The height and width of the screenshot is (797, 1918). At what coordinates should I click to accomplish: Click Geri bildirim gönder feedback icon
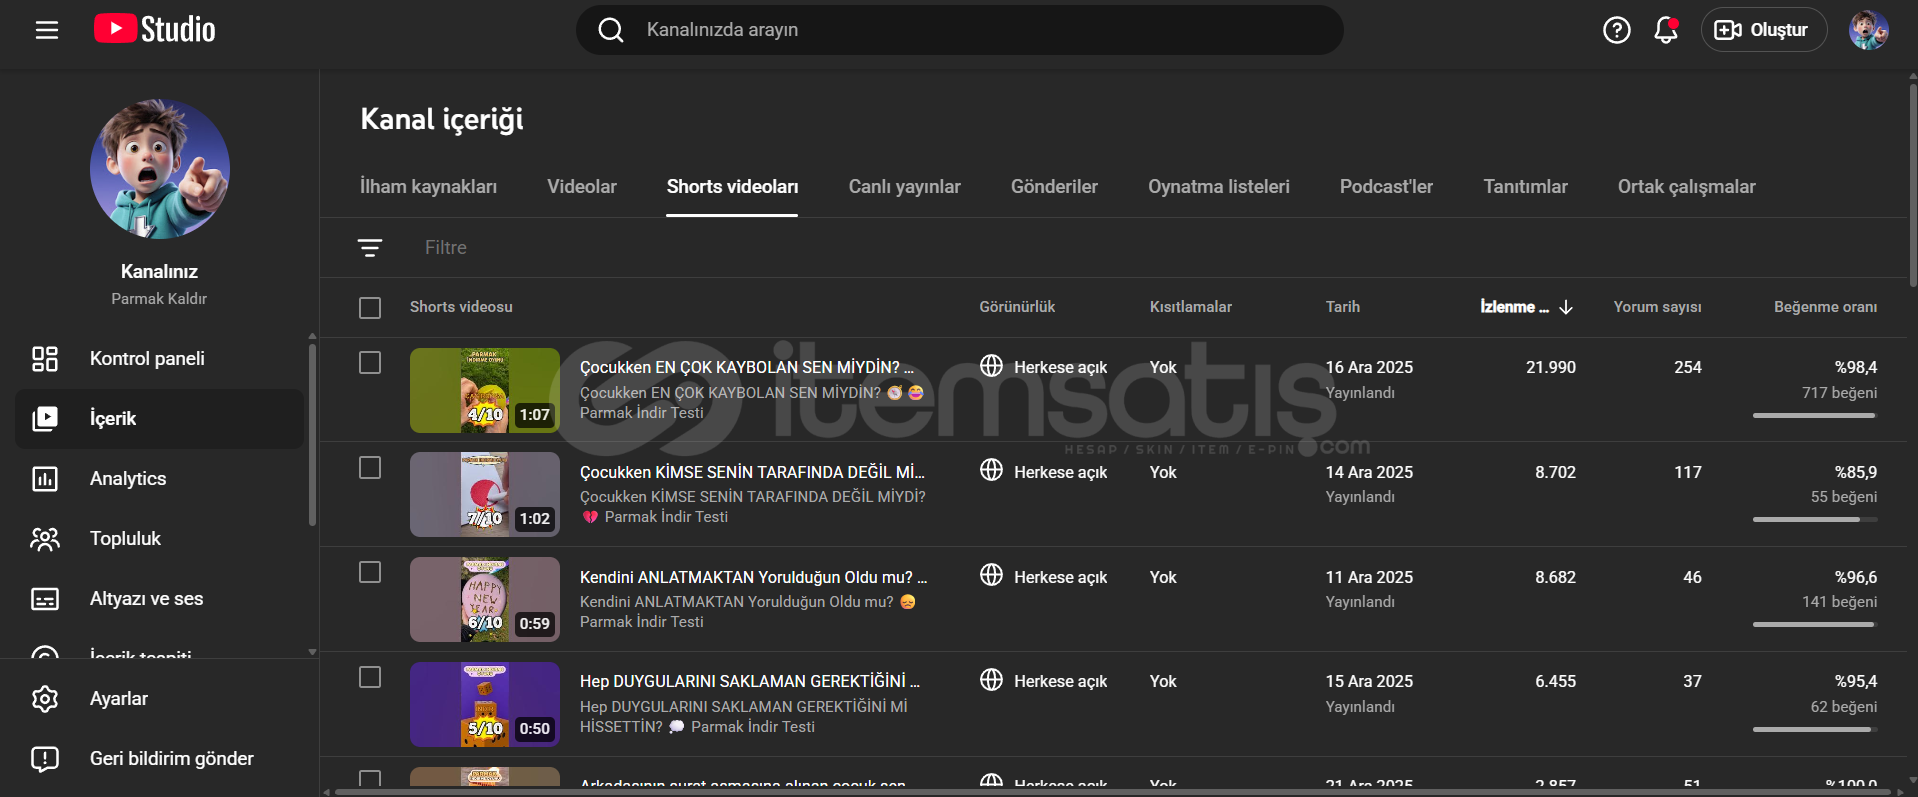45,759
